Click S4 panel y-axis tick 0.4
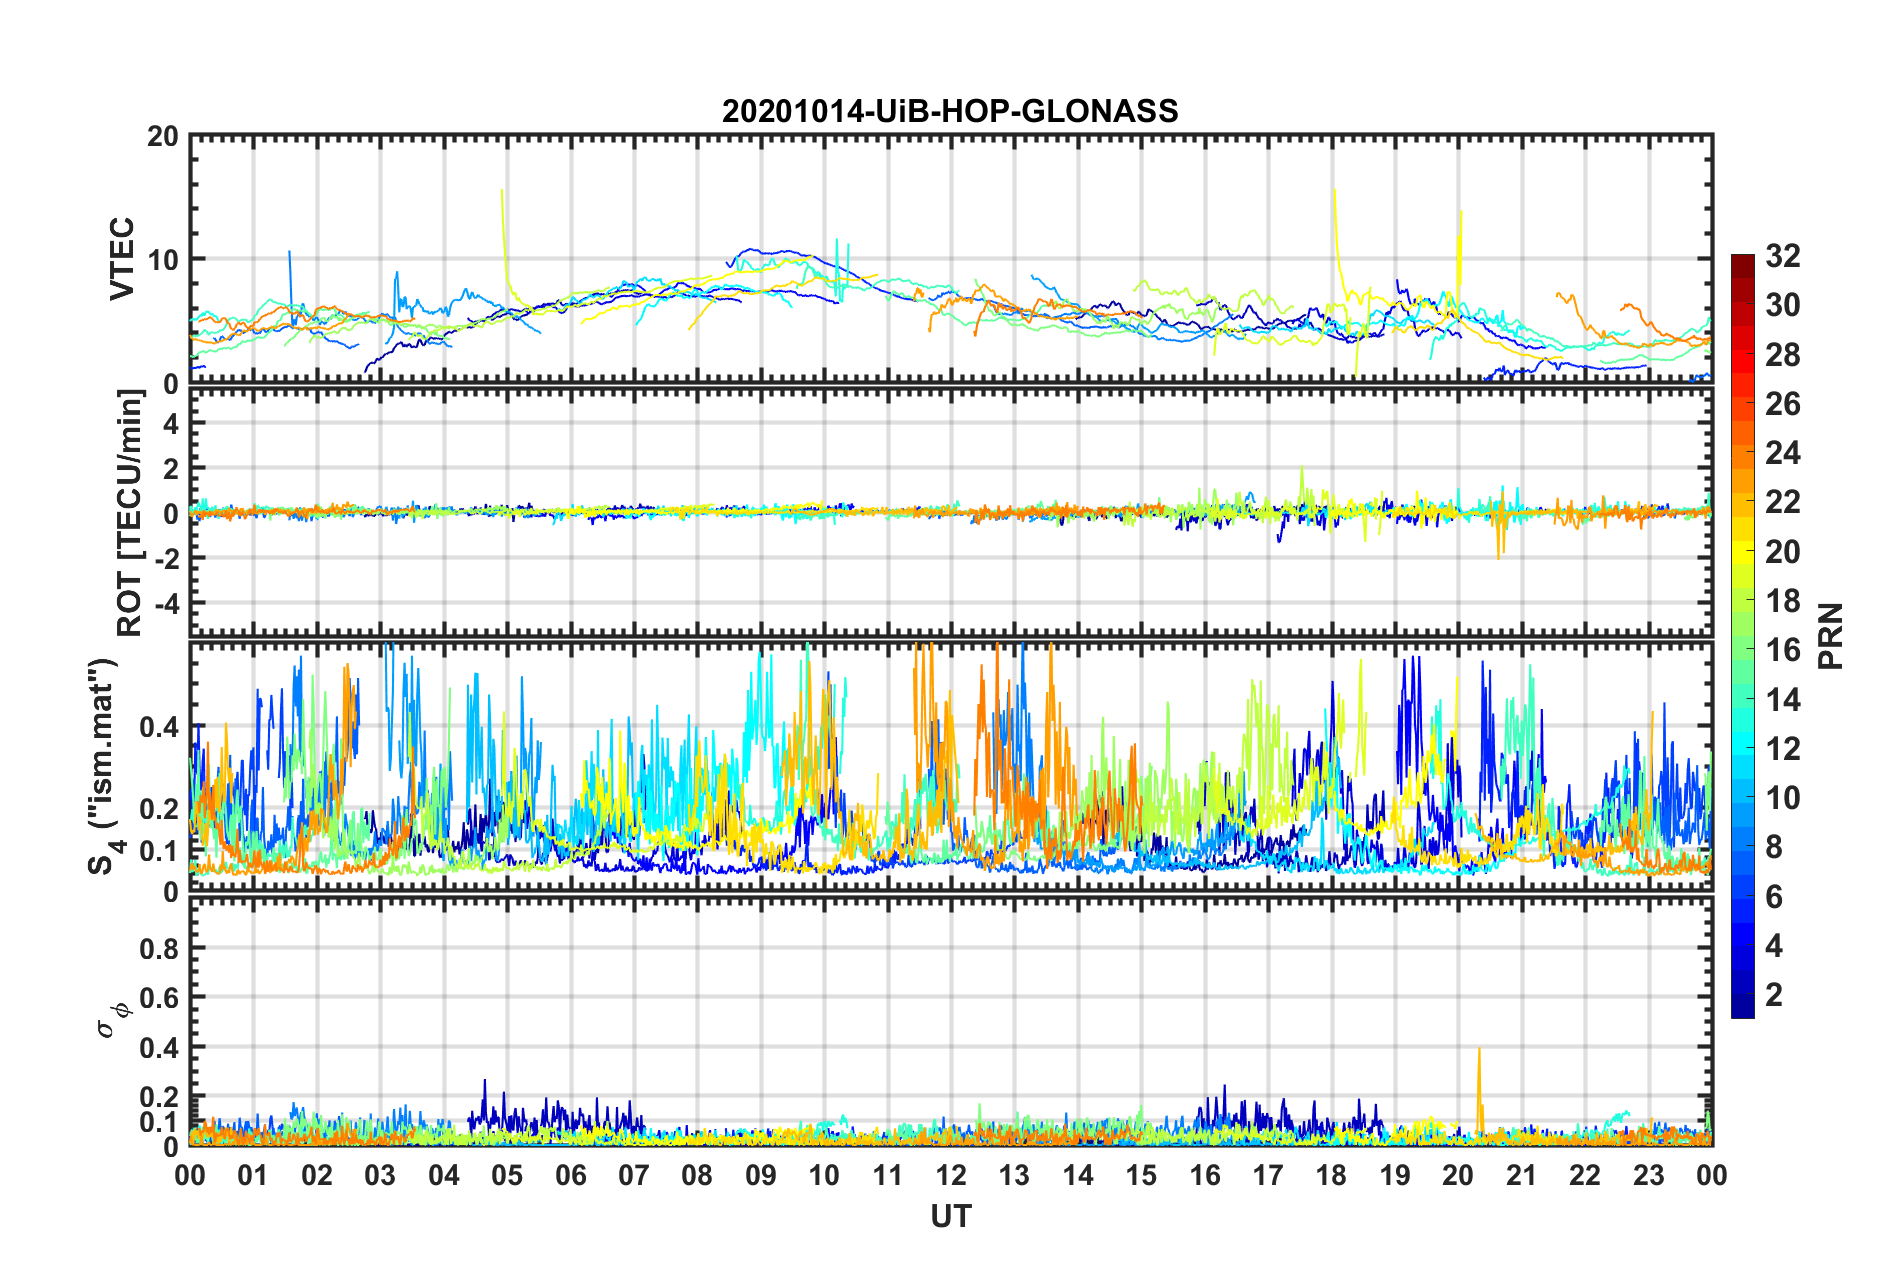1902x1272 pixels. 160,727
